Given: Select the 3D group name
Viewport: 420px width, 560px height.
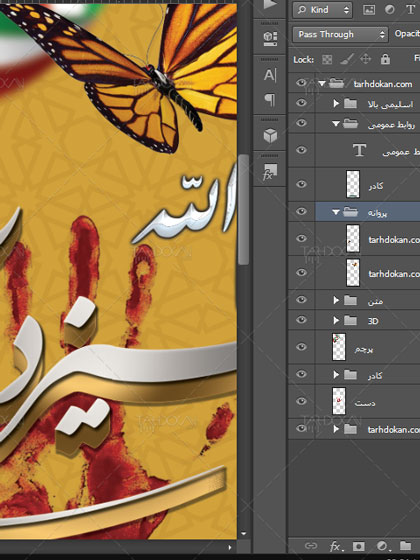Looking at the screenshot, I should tap(373, 321).
